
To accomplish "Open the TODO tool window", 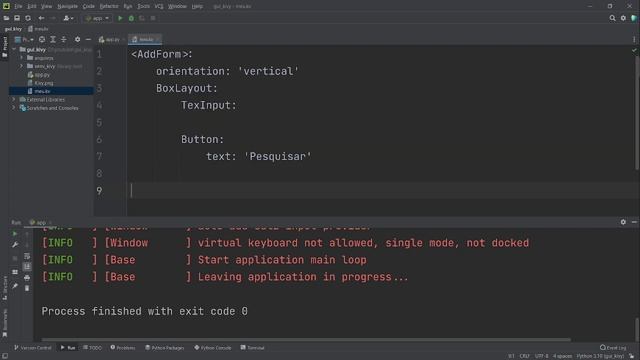I will (x=92, y=348).
